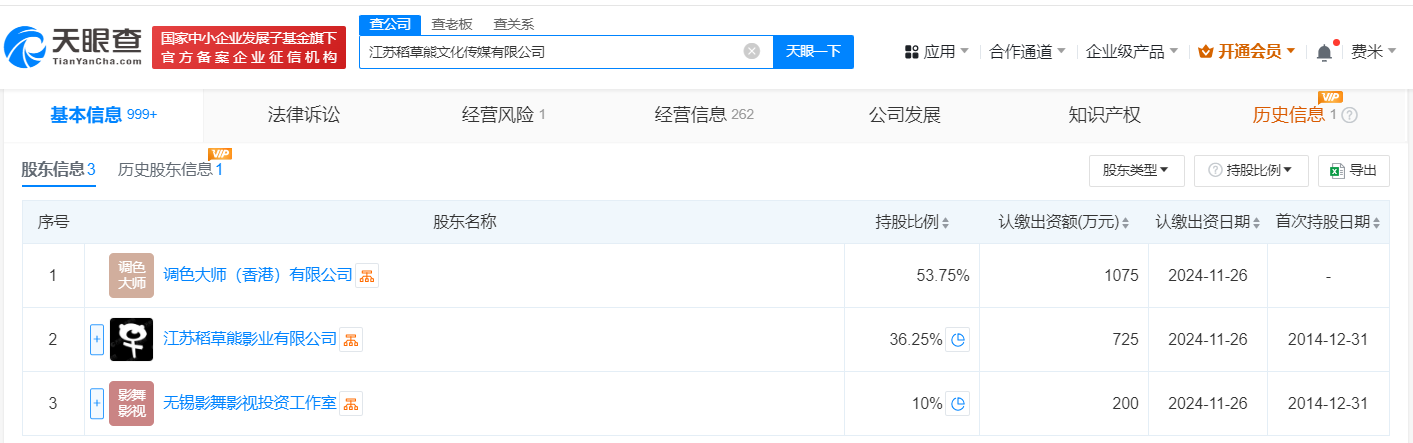Screen dimensions: 1413x443
Task: Select the 法律诉讼 tab
Action: tap(304, 115)
